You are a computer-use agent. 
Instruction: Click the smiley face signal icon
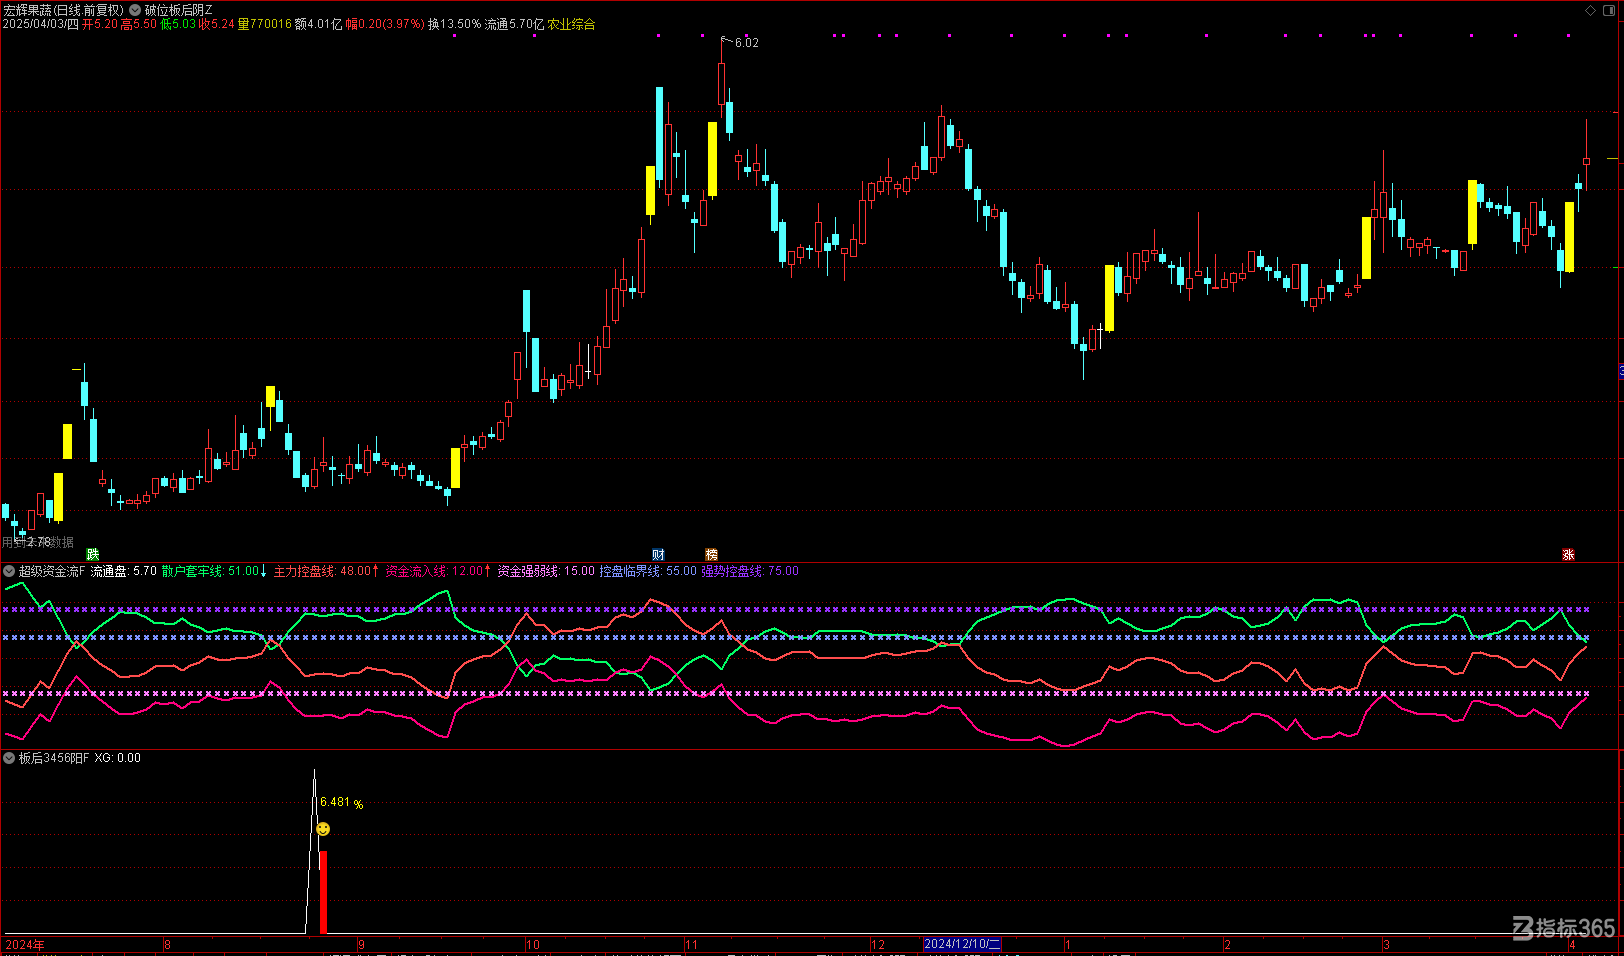(323, 829)
